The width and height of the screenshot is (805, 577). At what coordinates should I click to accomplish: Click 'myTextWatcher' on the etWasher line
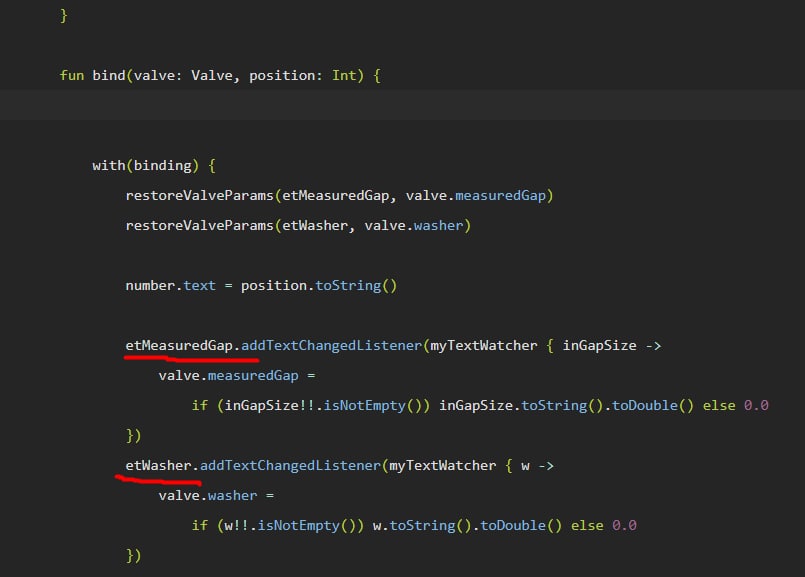click(x=443, y=466)
